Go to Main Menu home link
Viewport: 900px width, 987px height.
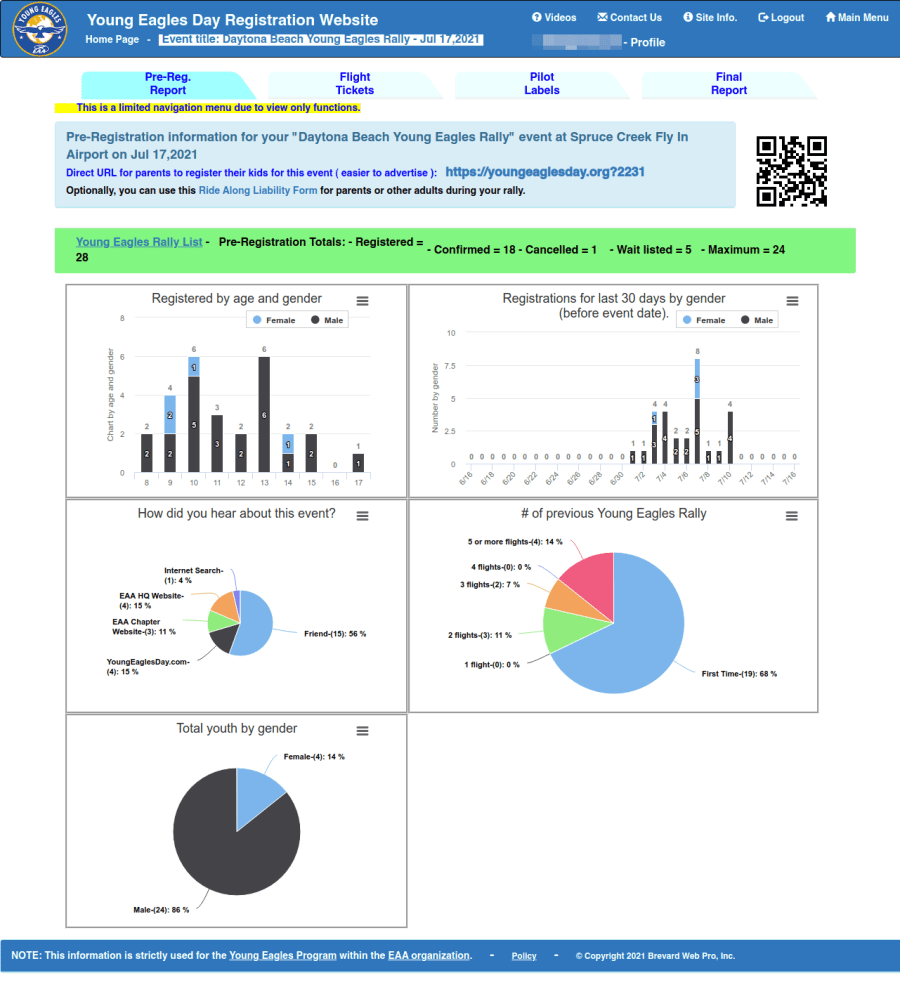click(x=856, y=17)
